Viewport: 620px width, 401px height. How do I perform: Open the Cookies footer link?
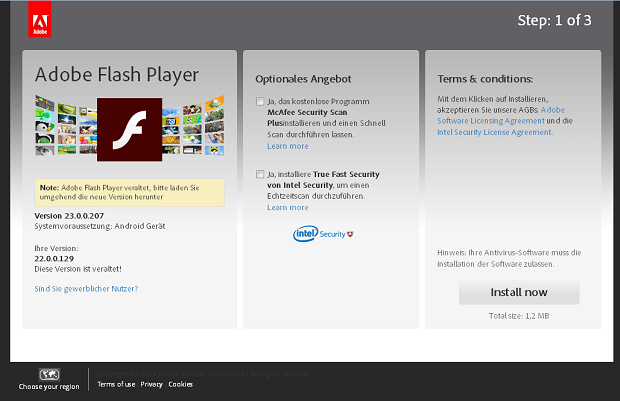(181, 384)
